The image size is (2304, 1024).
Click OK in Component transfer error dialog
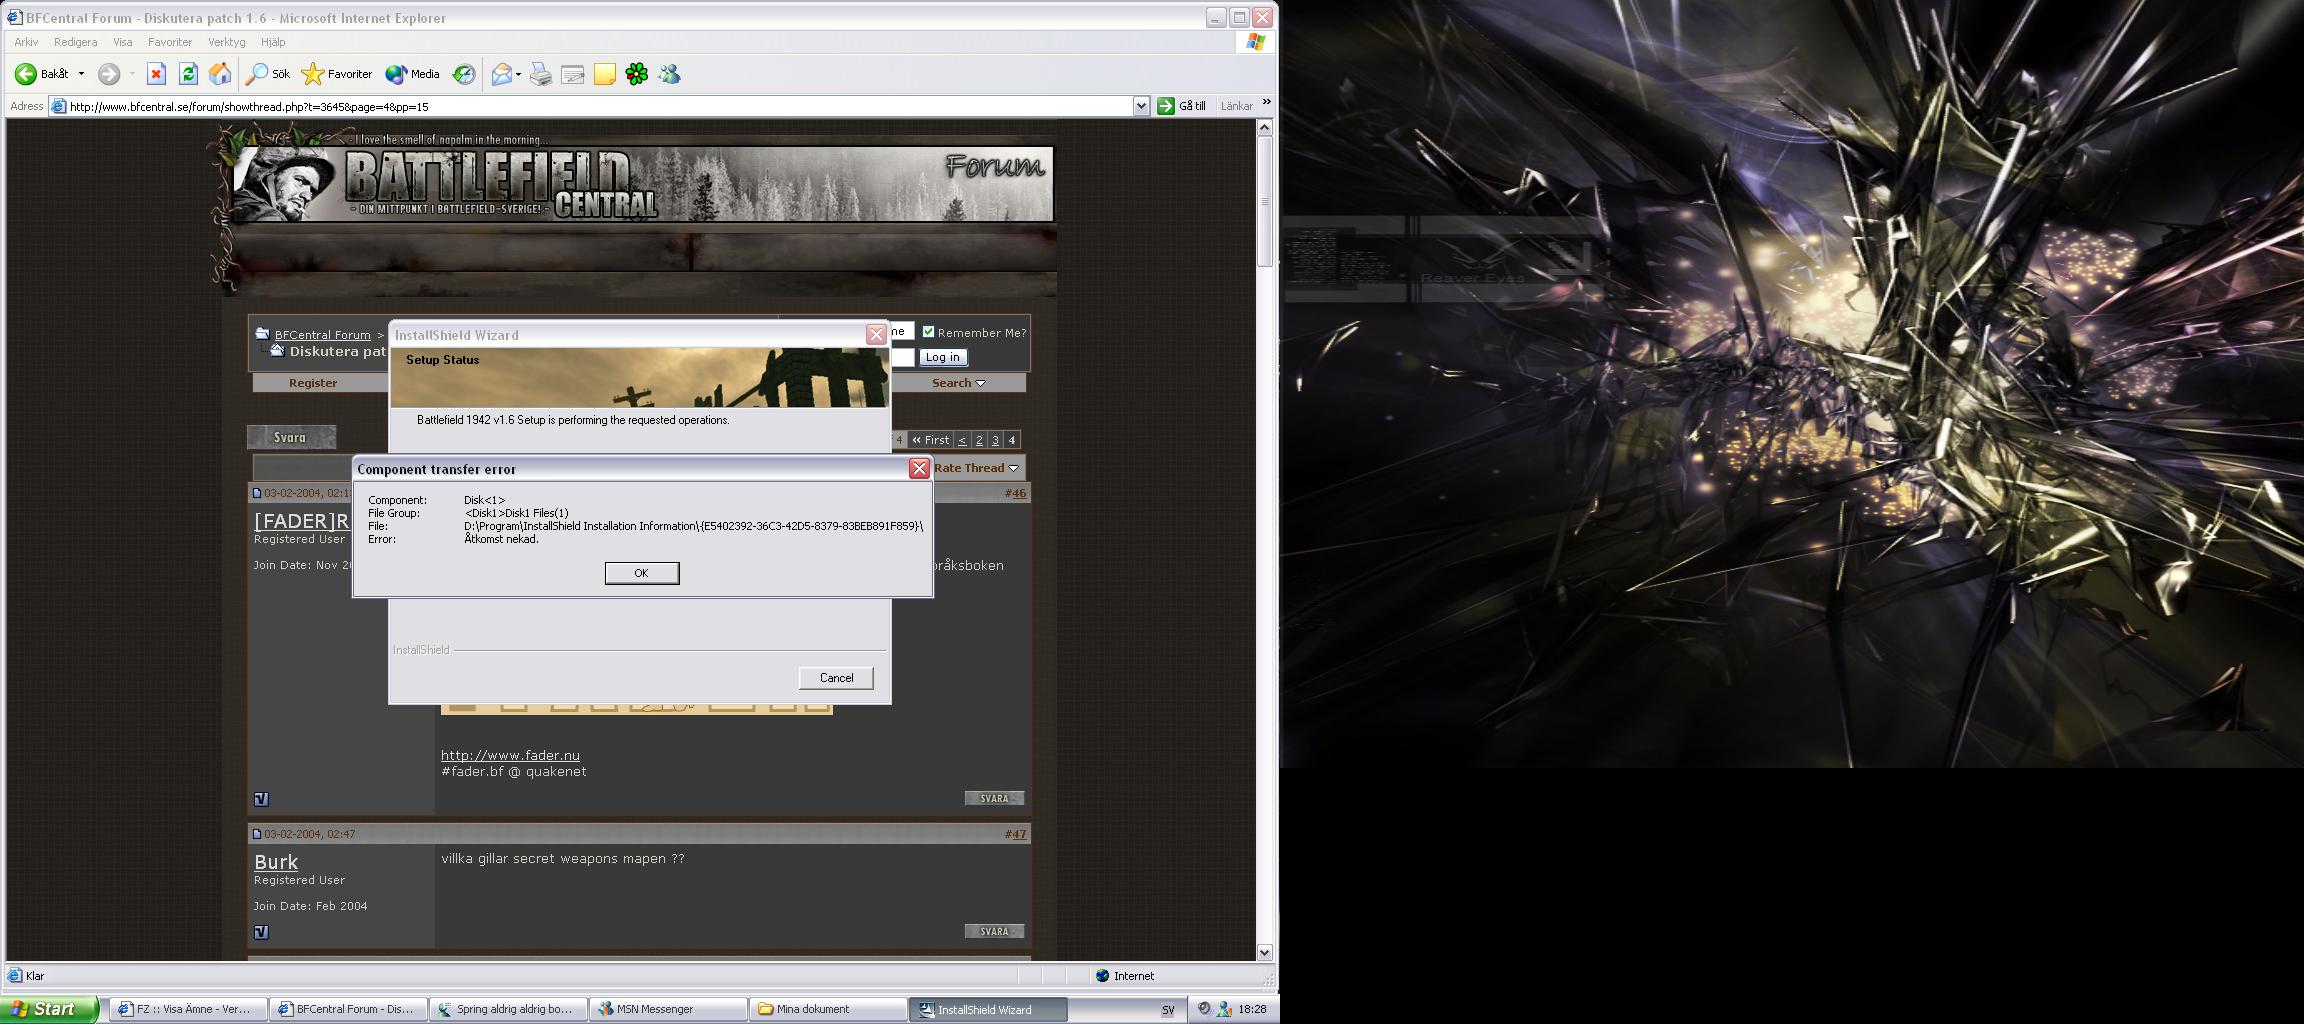tap(642, 573)
